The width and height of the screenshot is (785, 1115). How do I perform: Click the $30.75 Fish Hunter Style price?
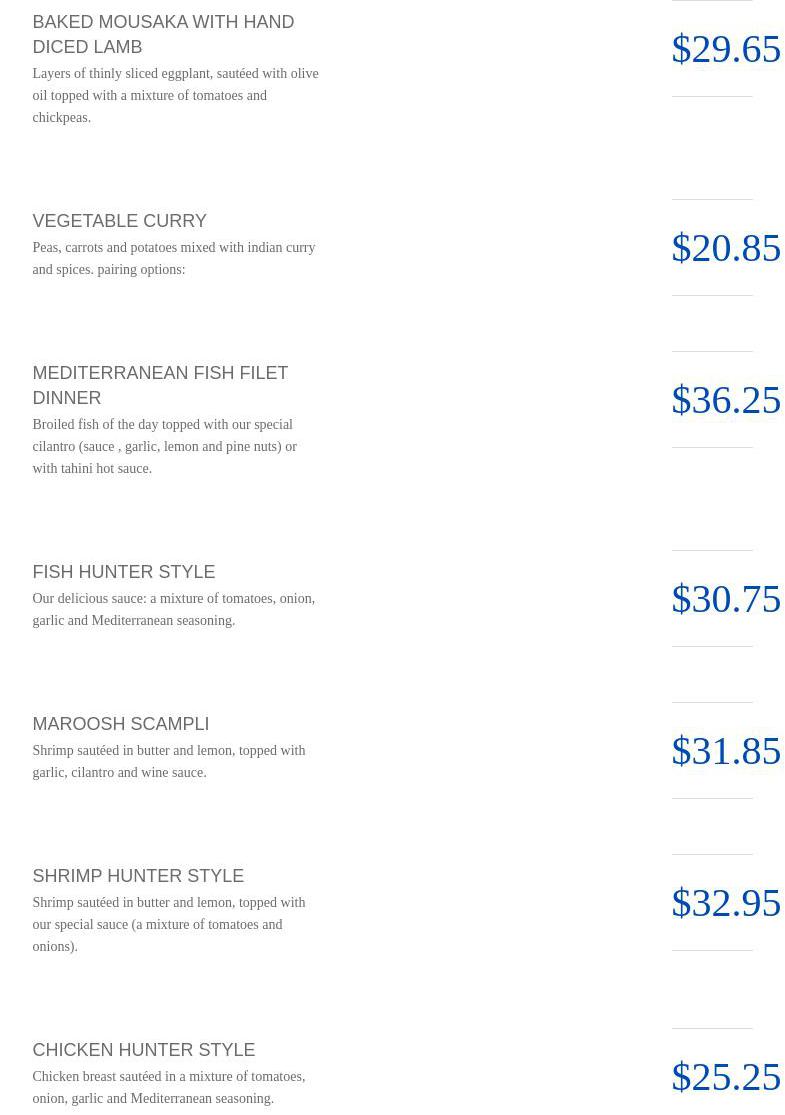click(725, 598)
